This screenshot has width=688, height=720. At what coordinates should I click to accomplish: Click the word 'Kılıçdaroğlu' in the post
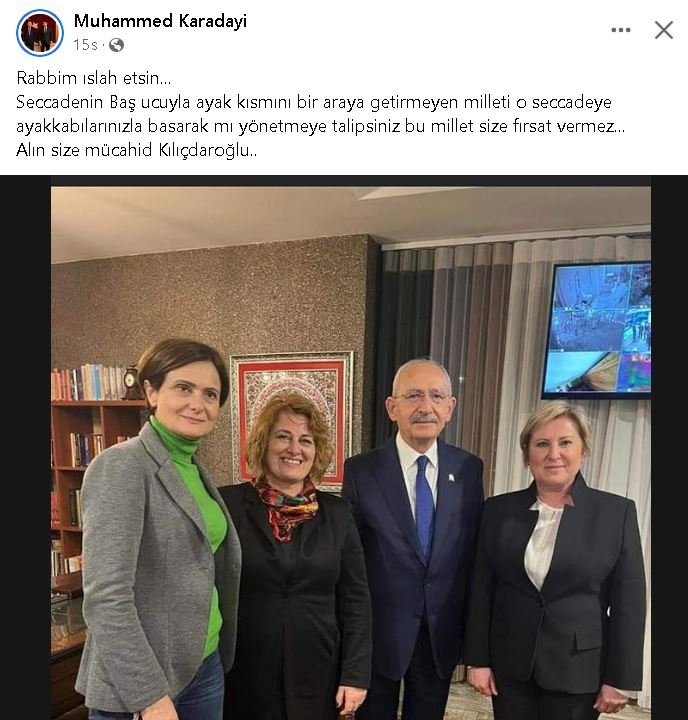coord(204,150)
